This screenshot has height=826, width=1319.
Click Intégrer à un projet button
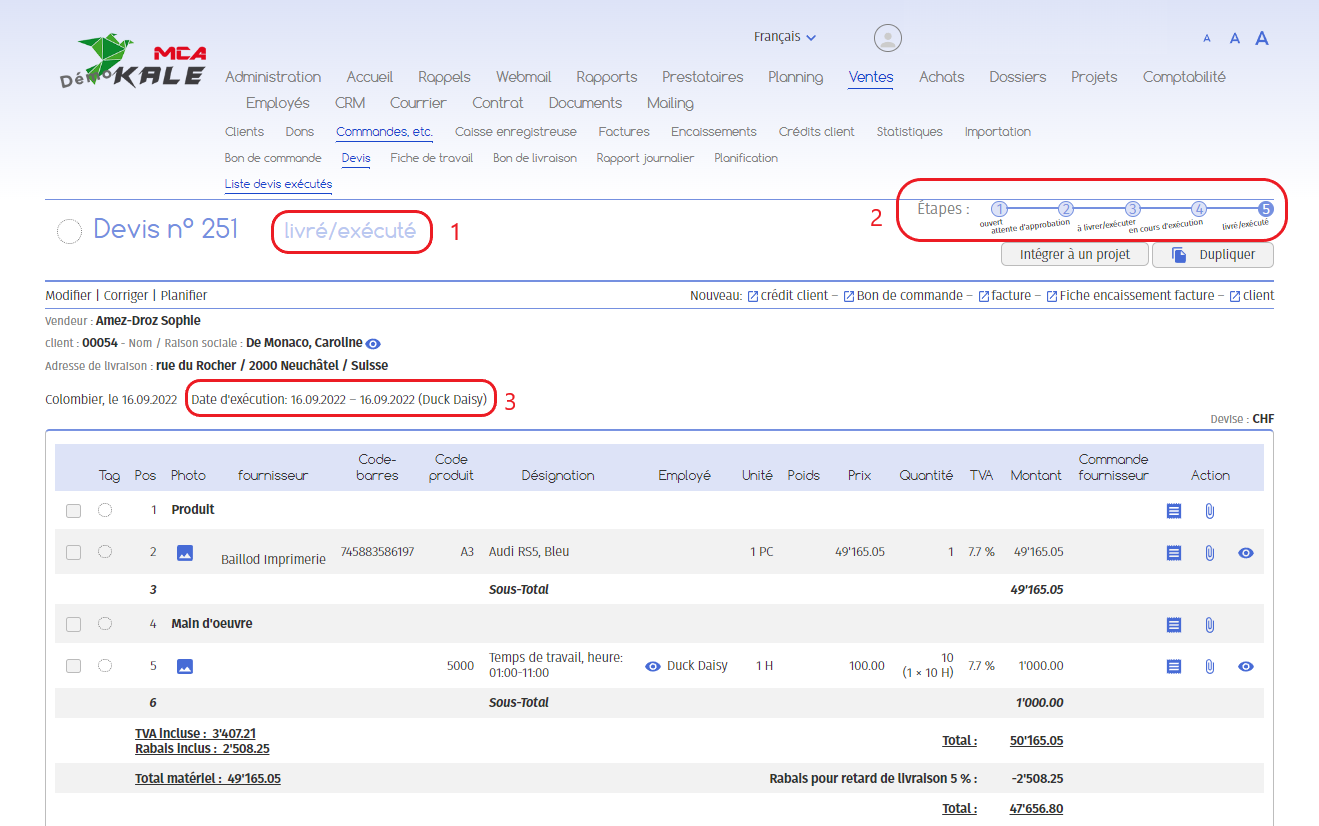tap(1074, 255)
